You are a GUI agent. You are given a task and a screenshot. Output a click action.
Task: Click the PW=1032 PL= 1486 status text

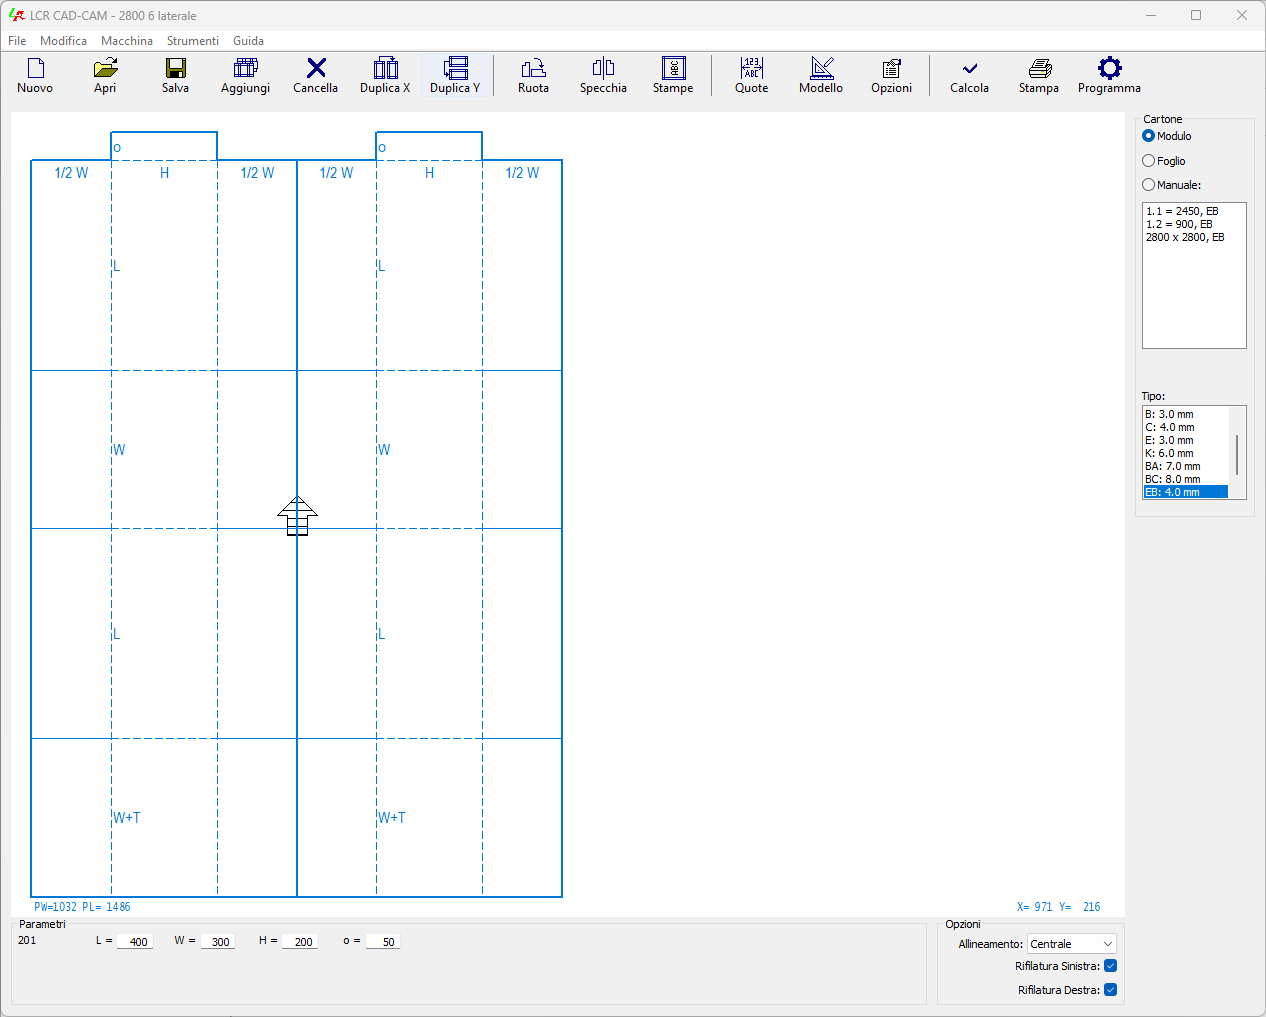coord(82,907)
